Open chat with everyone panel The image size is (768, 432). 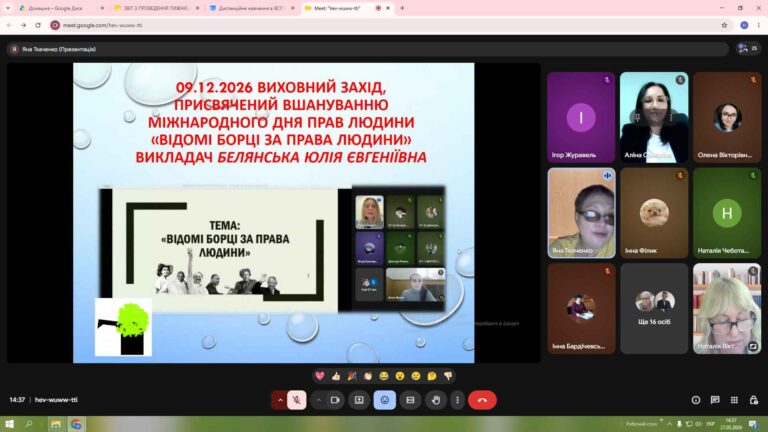coord(715,400)
